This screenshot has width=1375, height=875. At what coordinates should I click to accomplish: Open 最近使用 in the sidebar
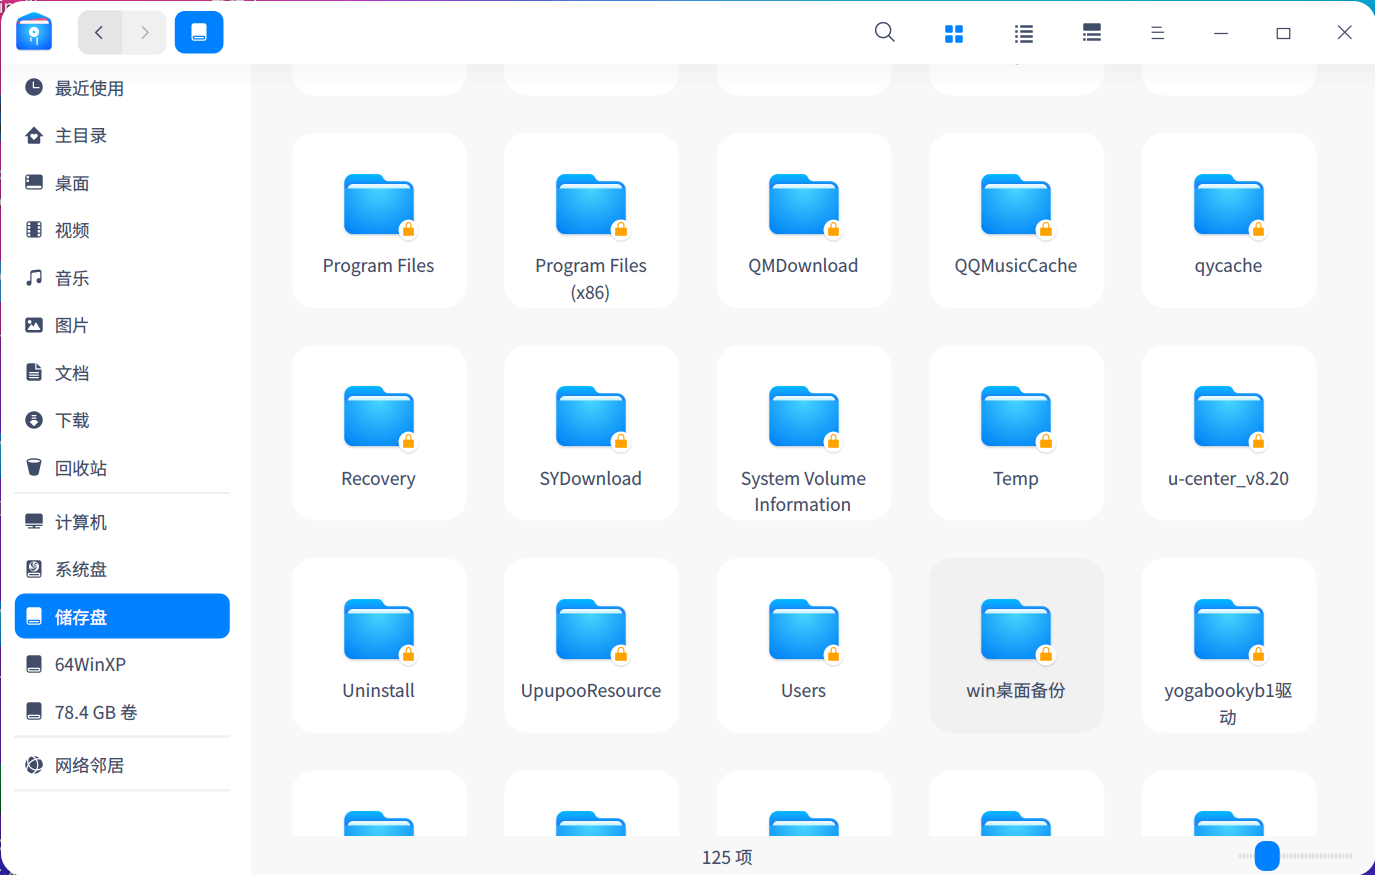pos(89,88)
